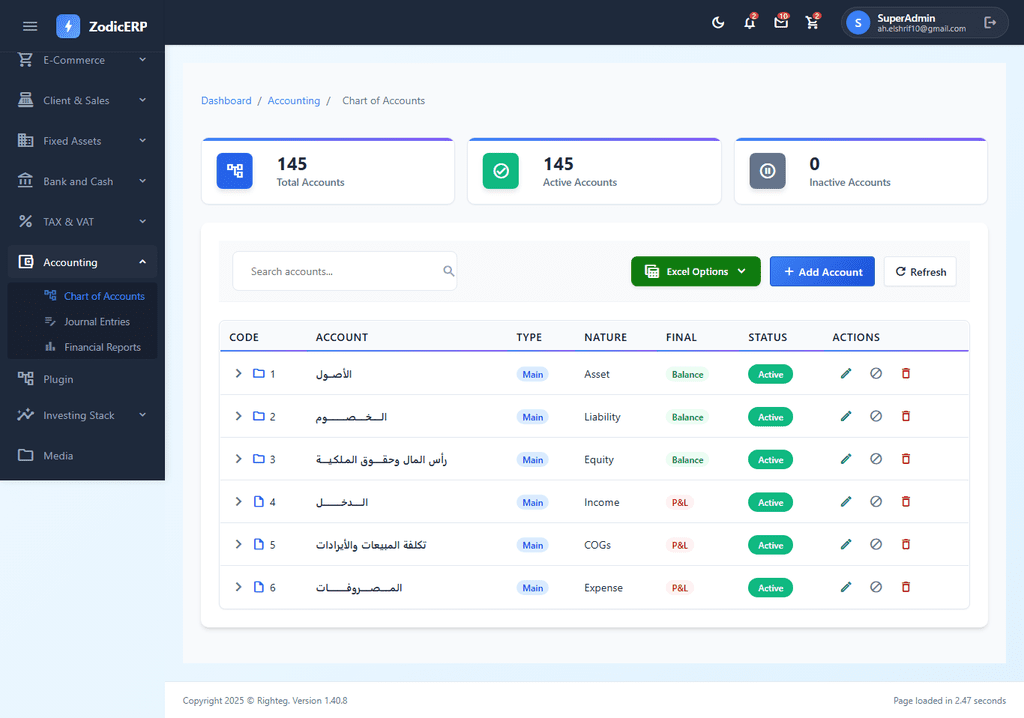Click the Add Account button

tap(822, 272)
